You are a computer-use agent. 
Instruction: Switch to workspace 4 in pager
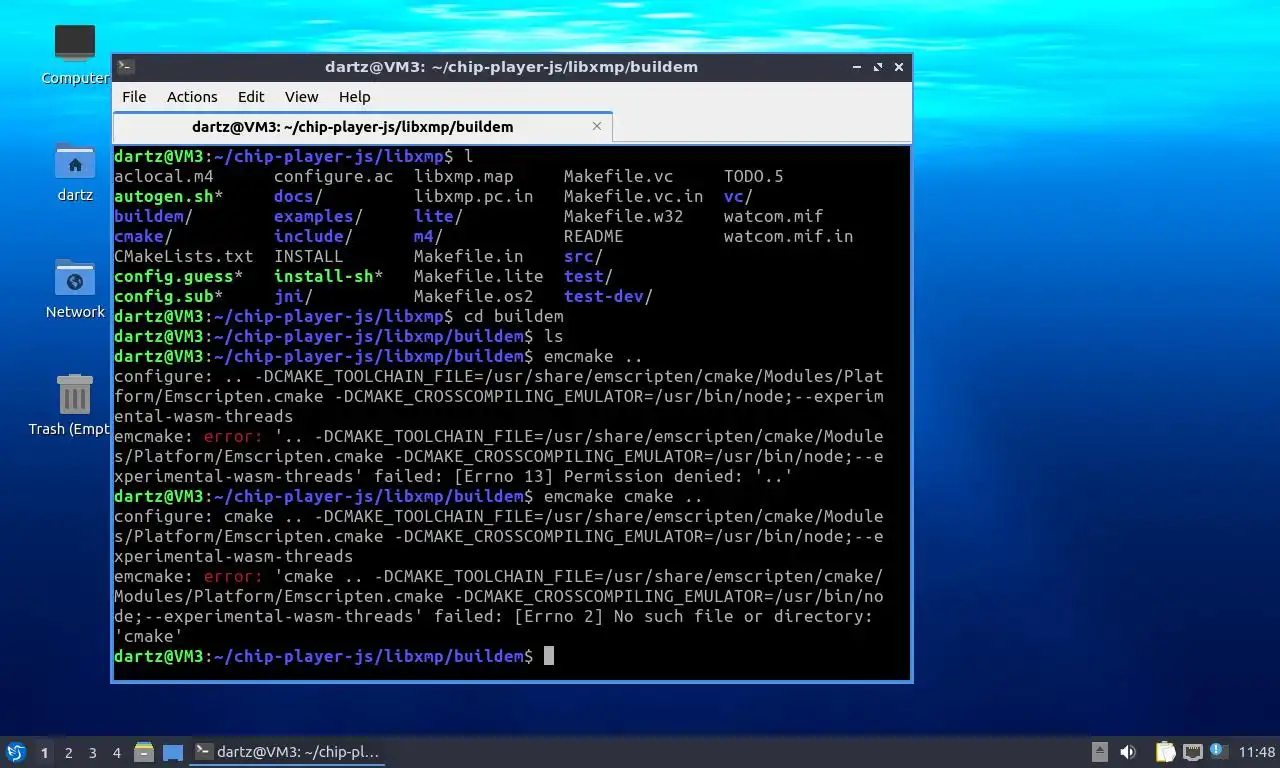117,753
